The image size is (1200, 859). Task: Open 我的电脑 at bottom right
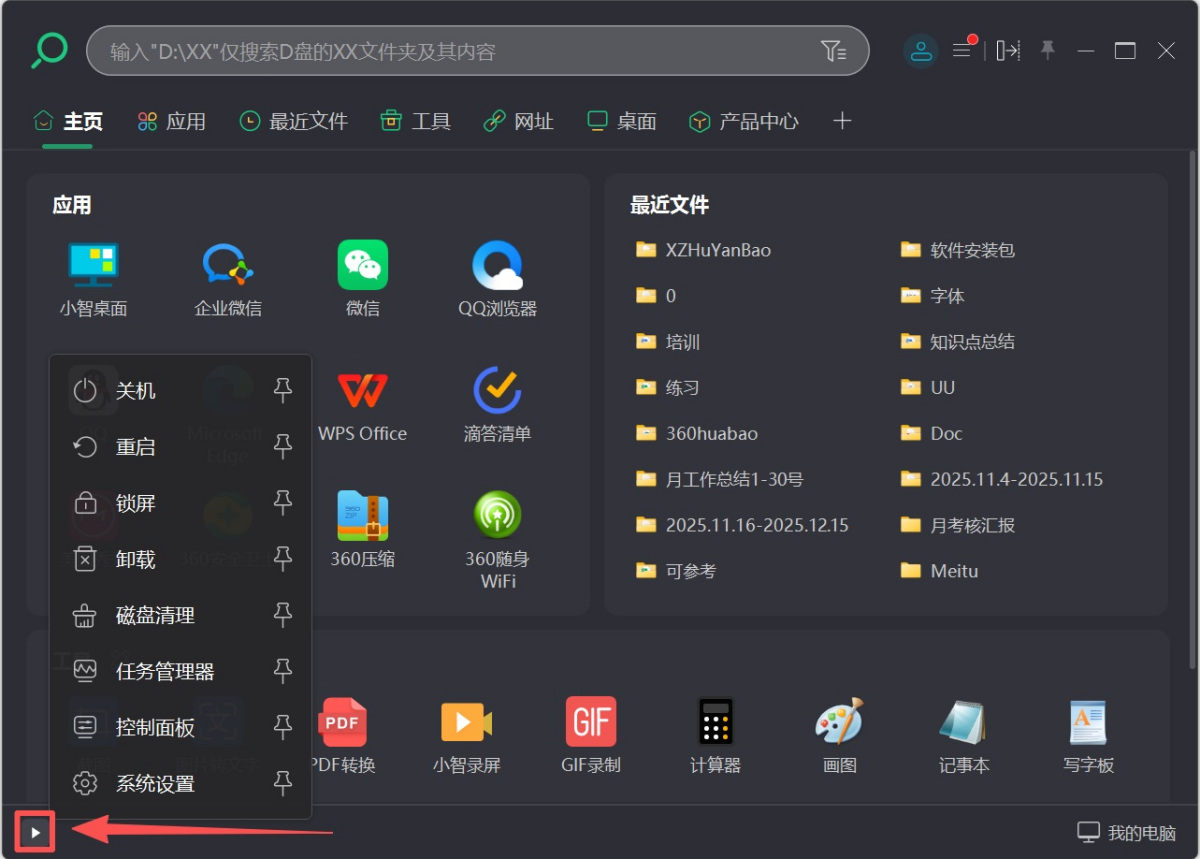tap(1128, 831)
